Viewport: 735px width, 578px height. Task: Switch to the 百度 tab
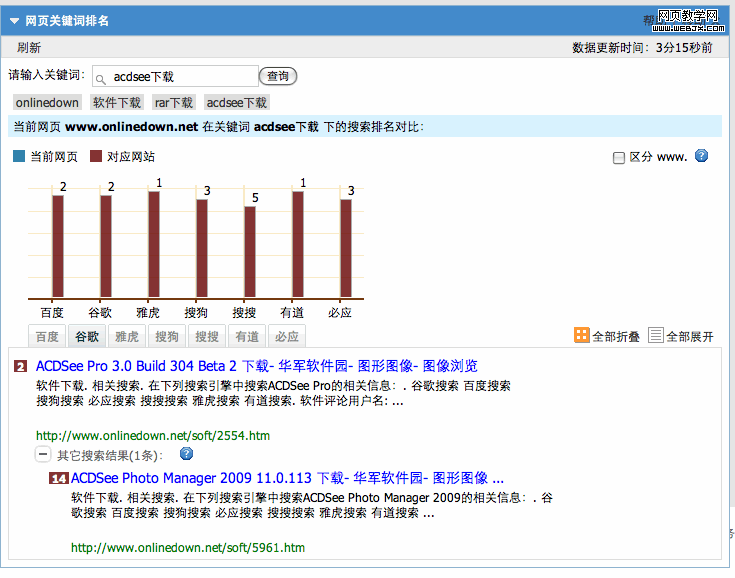[47, 337]
